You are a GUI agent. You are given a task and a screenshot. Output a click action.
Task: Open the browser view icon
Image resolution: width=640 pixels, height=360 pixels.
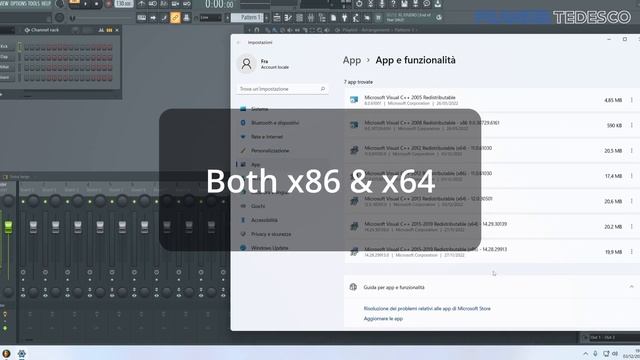click(x=322, y=18)
